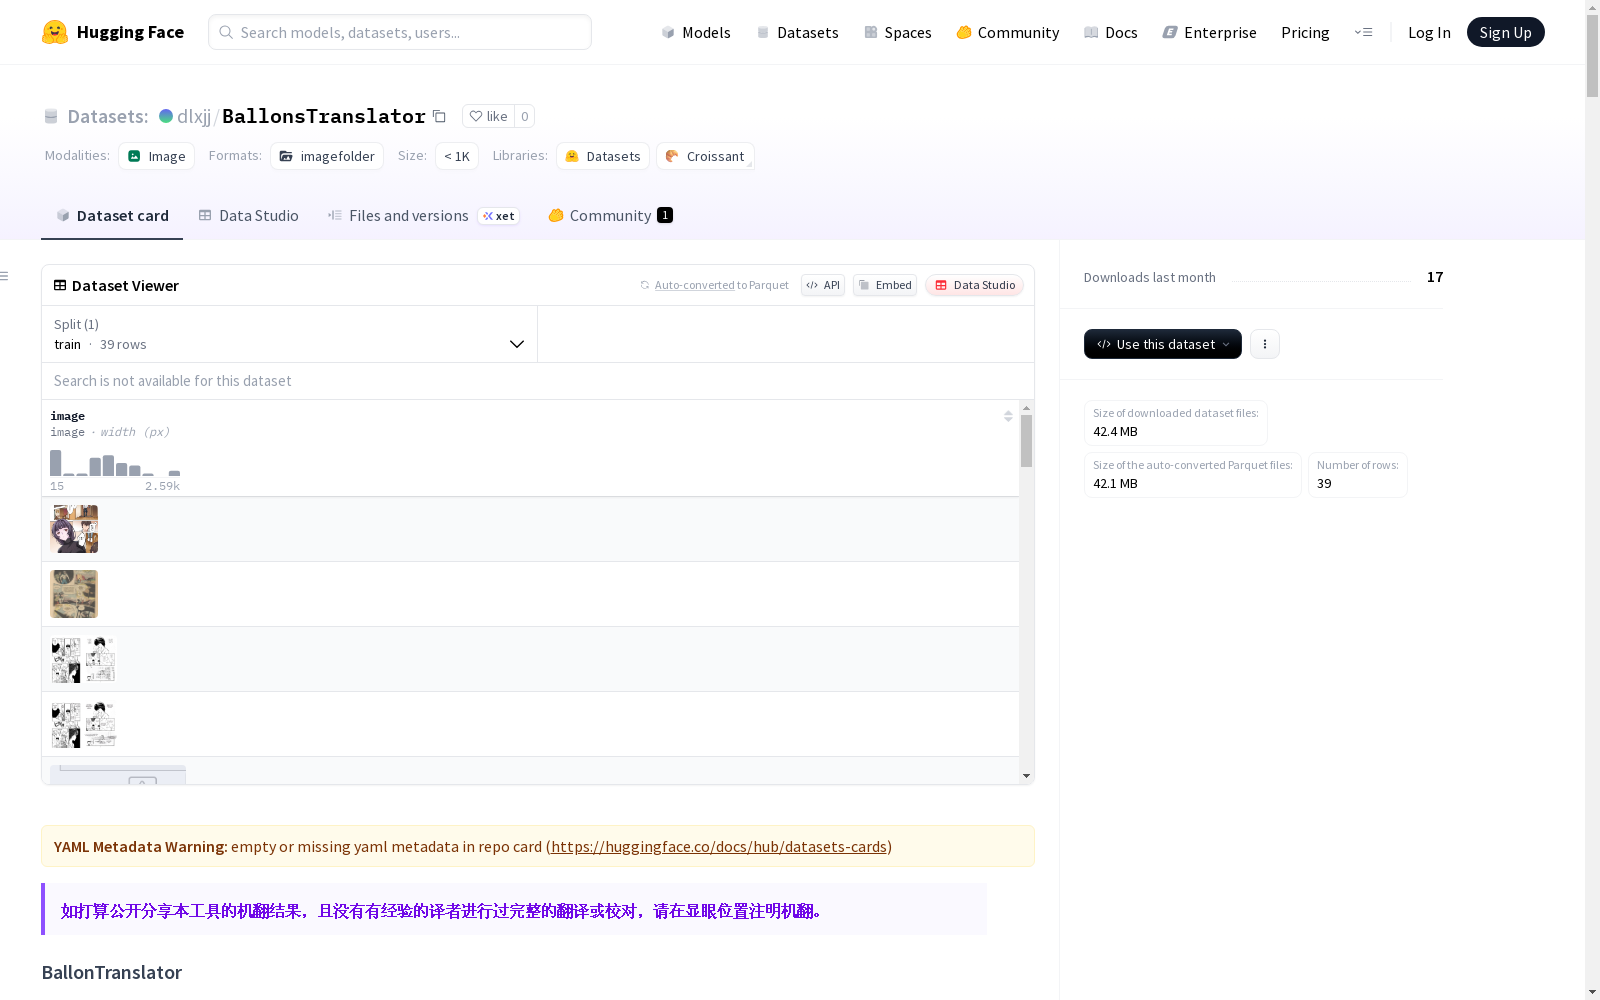Image resolution: width=1600 pixels, height=1000 pixels.
Task: Open the Files and versions tab
Action: (423, 216)
